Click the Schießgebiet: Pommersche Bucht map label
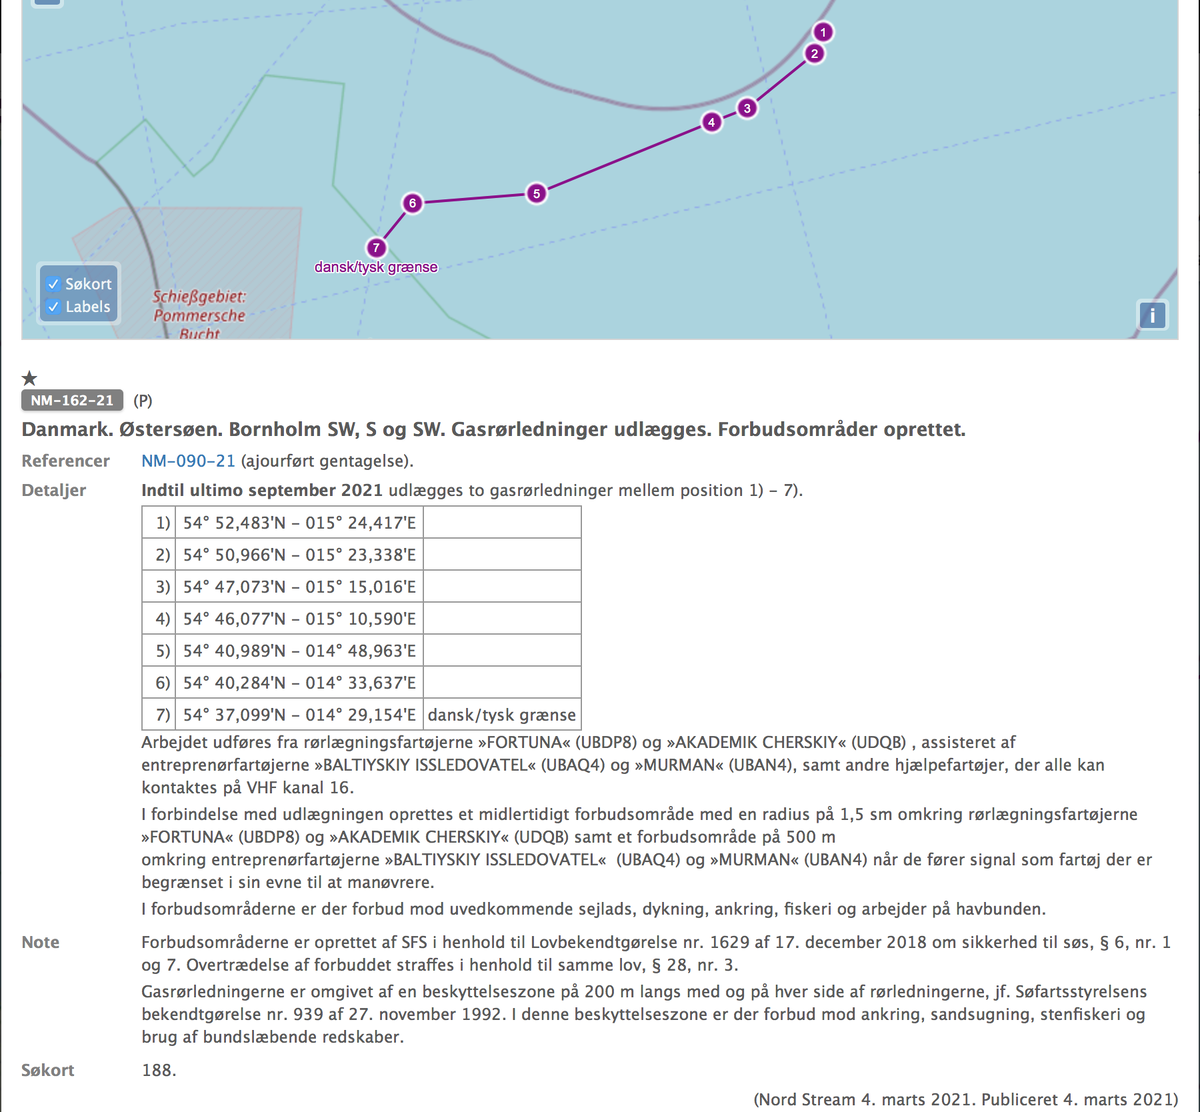 coord(199,316)
